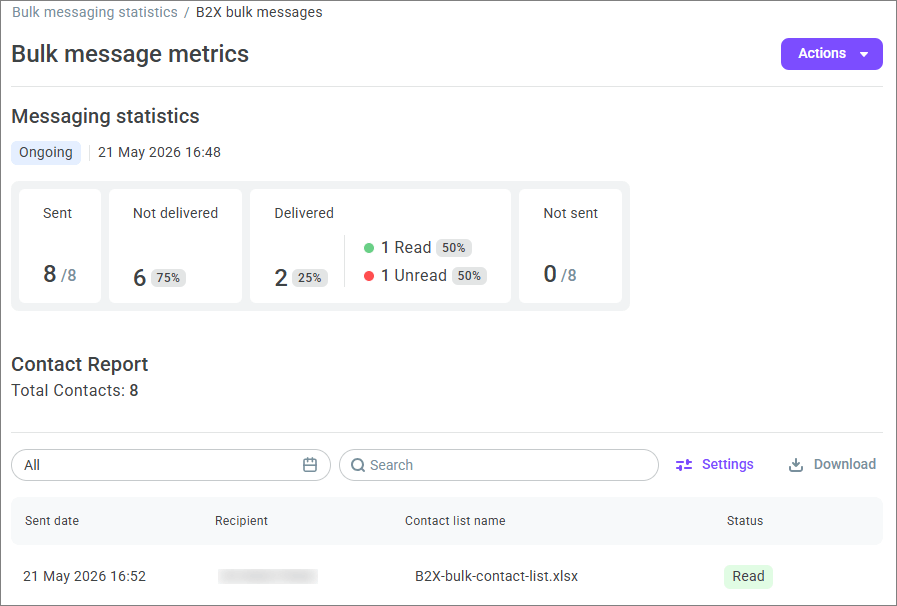Image resolution: width=897 pixels, height=606 pixels.
Task: Open the Actions dropdown button
Action: click(x=831, y=54)
